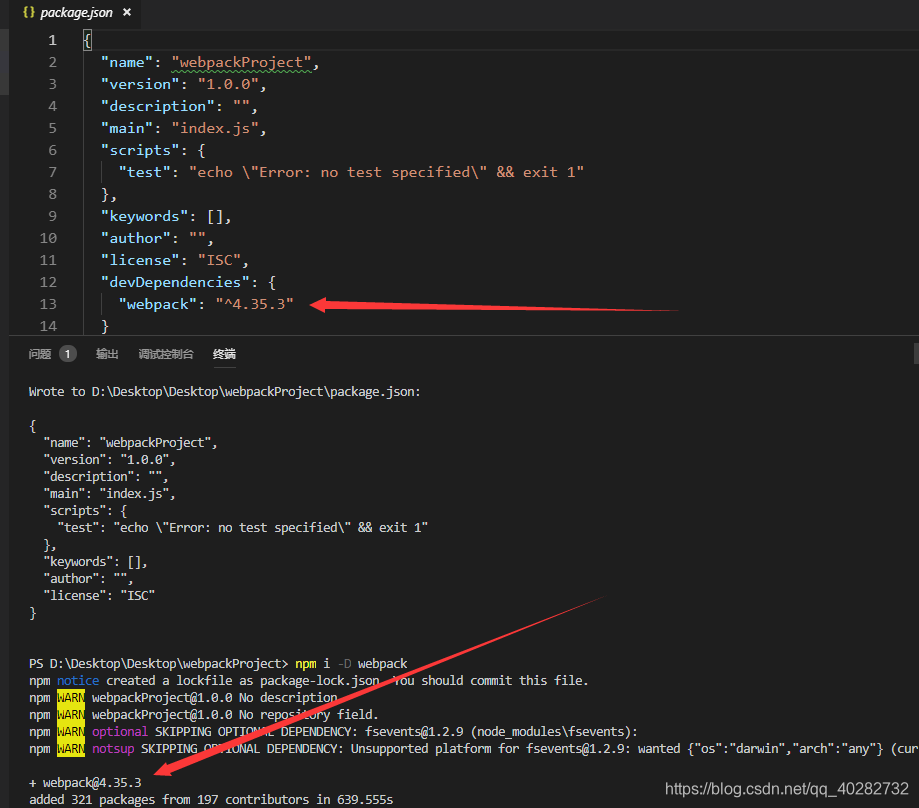This screenshot has width=919, height=808.
Task: Click the "optional" SKIPPING OPTIONAL DEPENDENCY line
Action: (x=333, y=731)
